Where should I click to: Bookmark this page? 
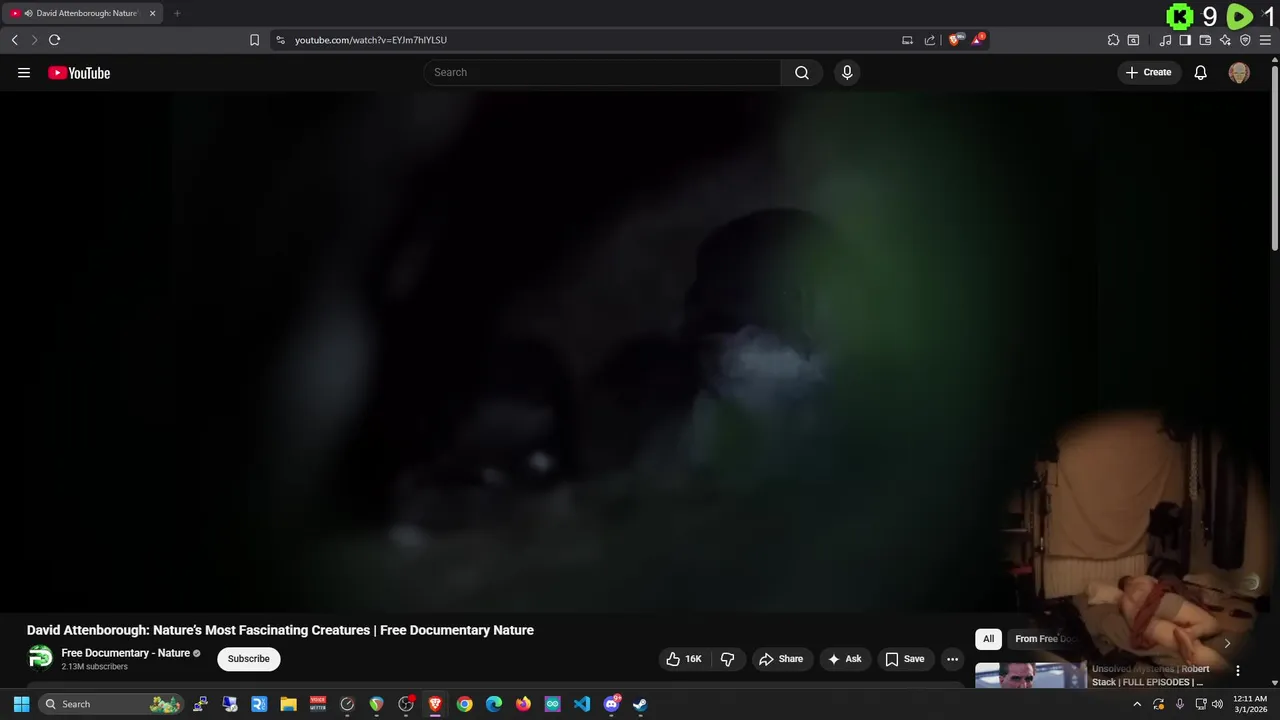click(254, 40)
